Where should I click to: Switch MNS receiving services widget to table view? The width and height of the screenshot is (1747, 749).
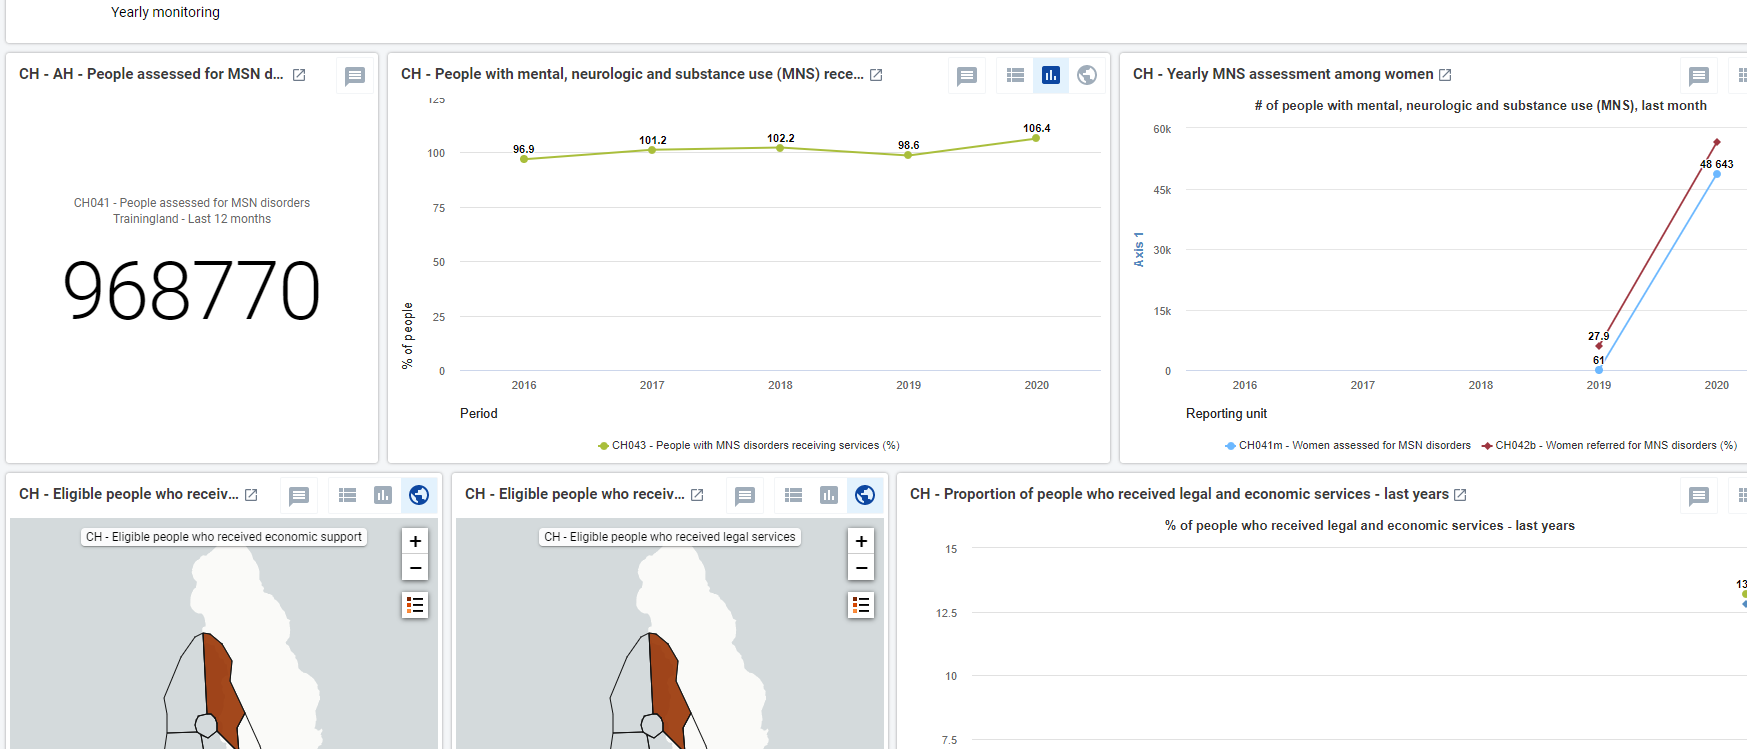pos(1015,75)
